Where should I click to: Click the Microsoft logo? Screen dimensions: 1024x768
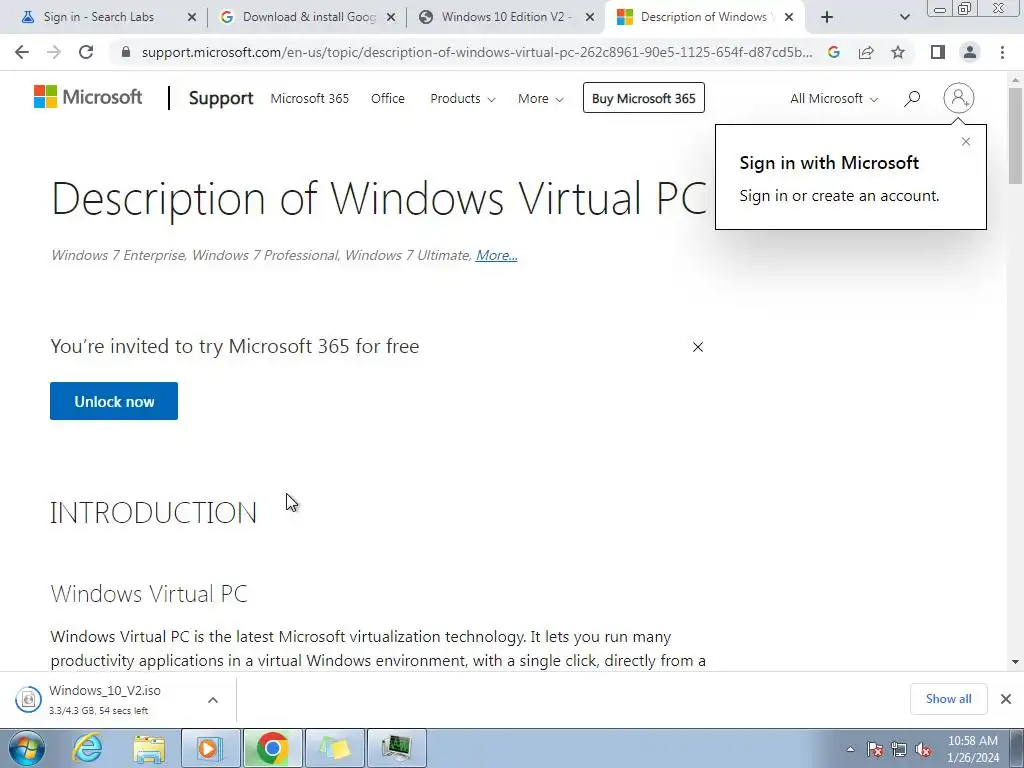88,97
